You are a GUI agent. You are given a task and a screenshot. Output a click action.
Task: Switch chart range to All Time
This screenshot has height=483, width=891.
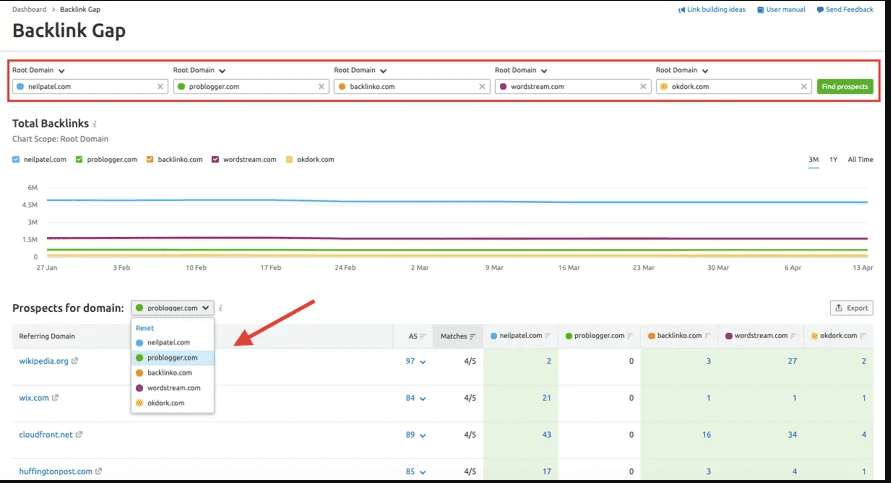point(860,160)
